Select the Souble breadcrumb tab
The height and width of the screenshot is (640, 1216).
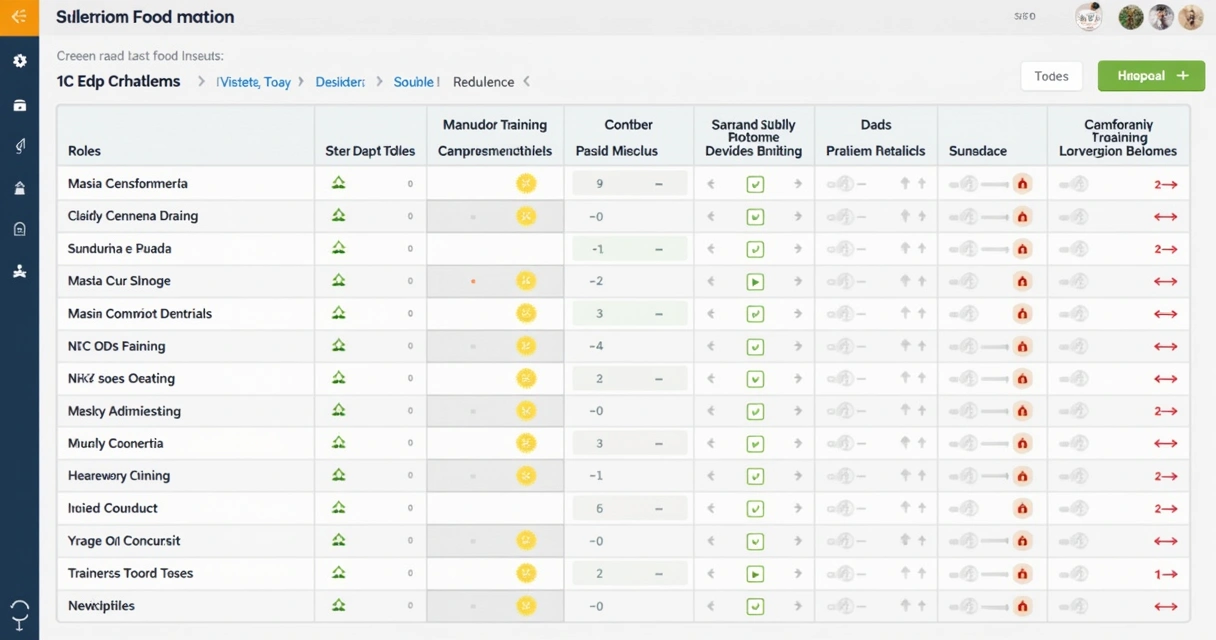point(414,82)
